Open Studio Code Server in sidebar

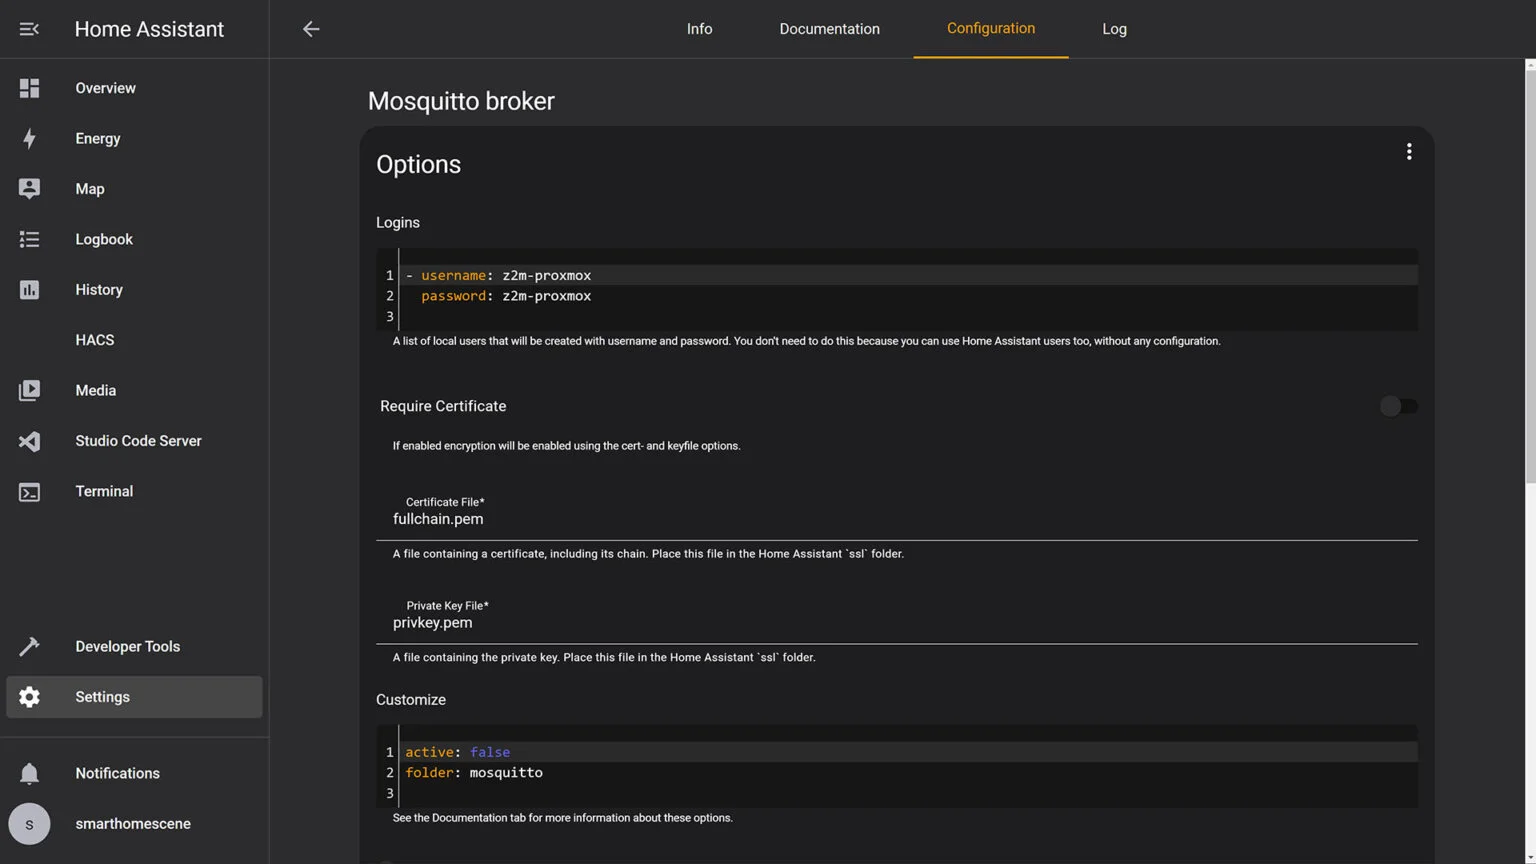pyautogui.click(x=134, y=441)
